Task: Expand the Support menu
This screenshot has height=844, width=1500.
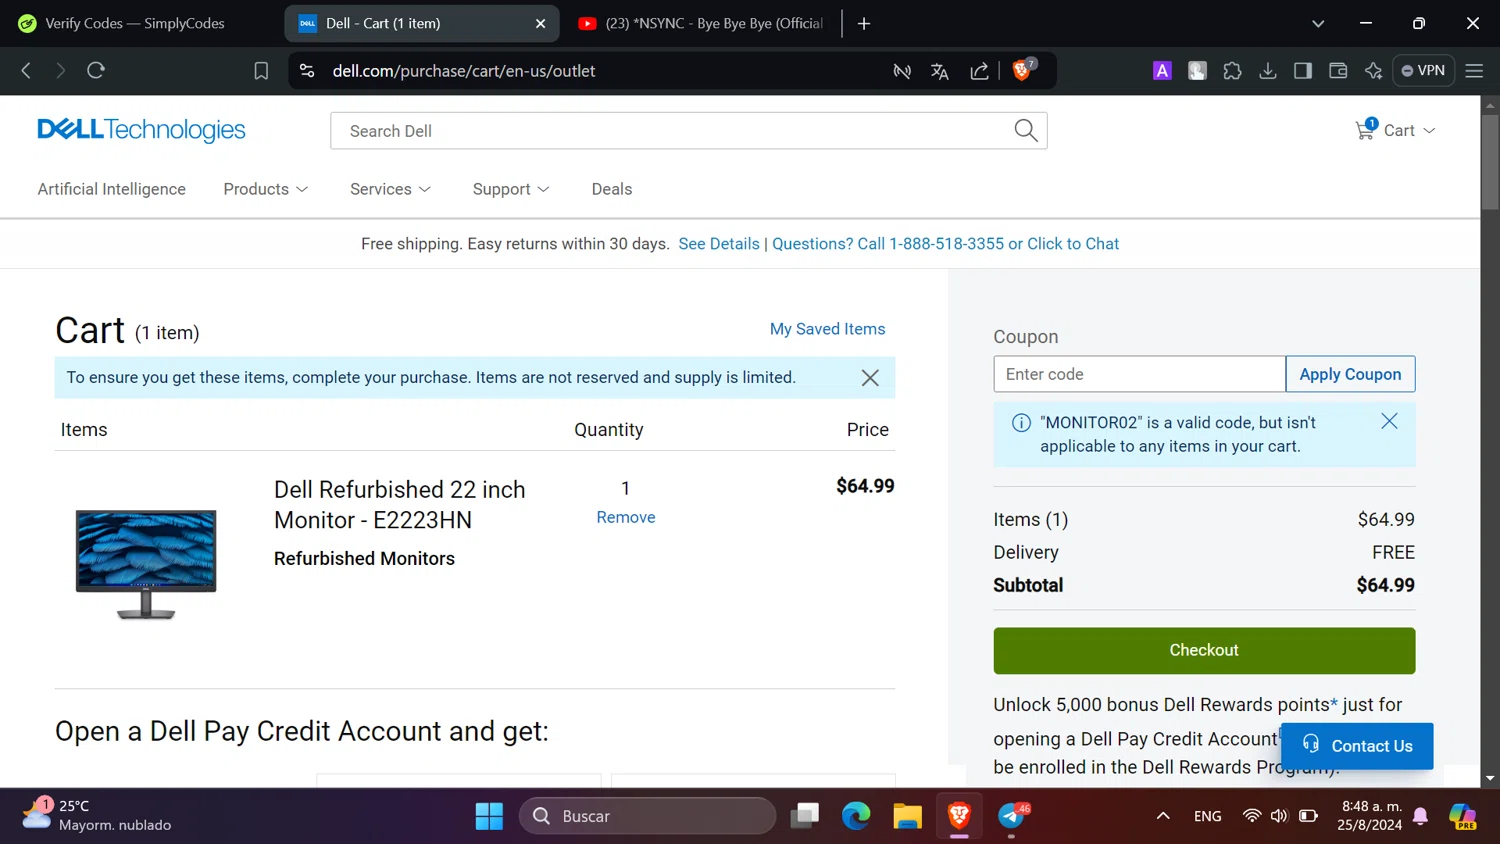Action: click(x=511, y=189)
